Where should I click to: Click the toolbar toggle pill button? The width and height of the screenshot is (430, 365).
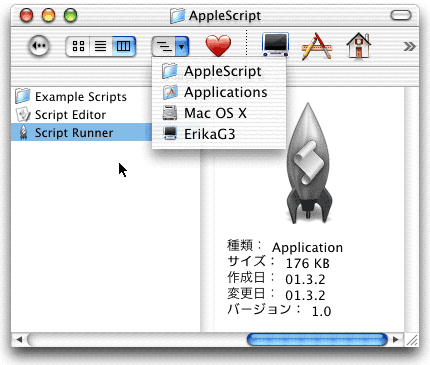[x=401, y=15]
